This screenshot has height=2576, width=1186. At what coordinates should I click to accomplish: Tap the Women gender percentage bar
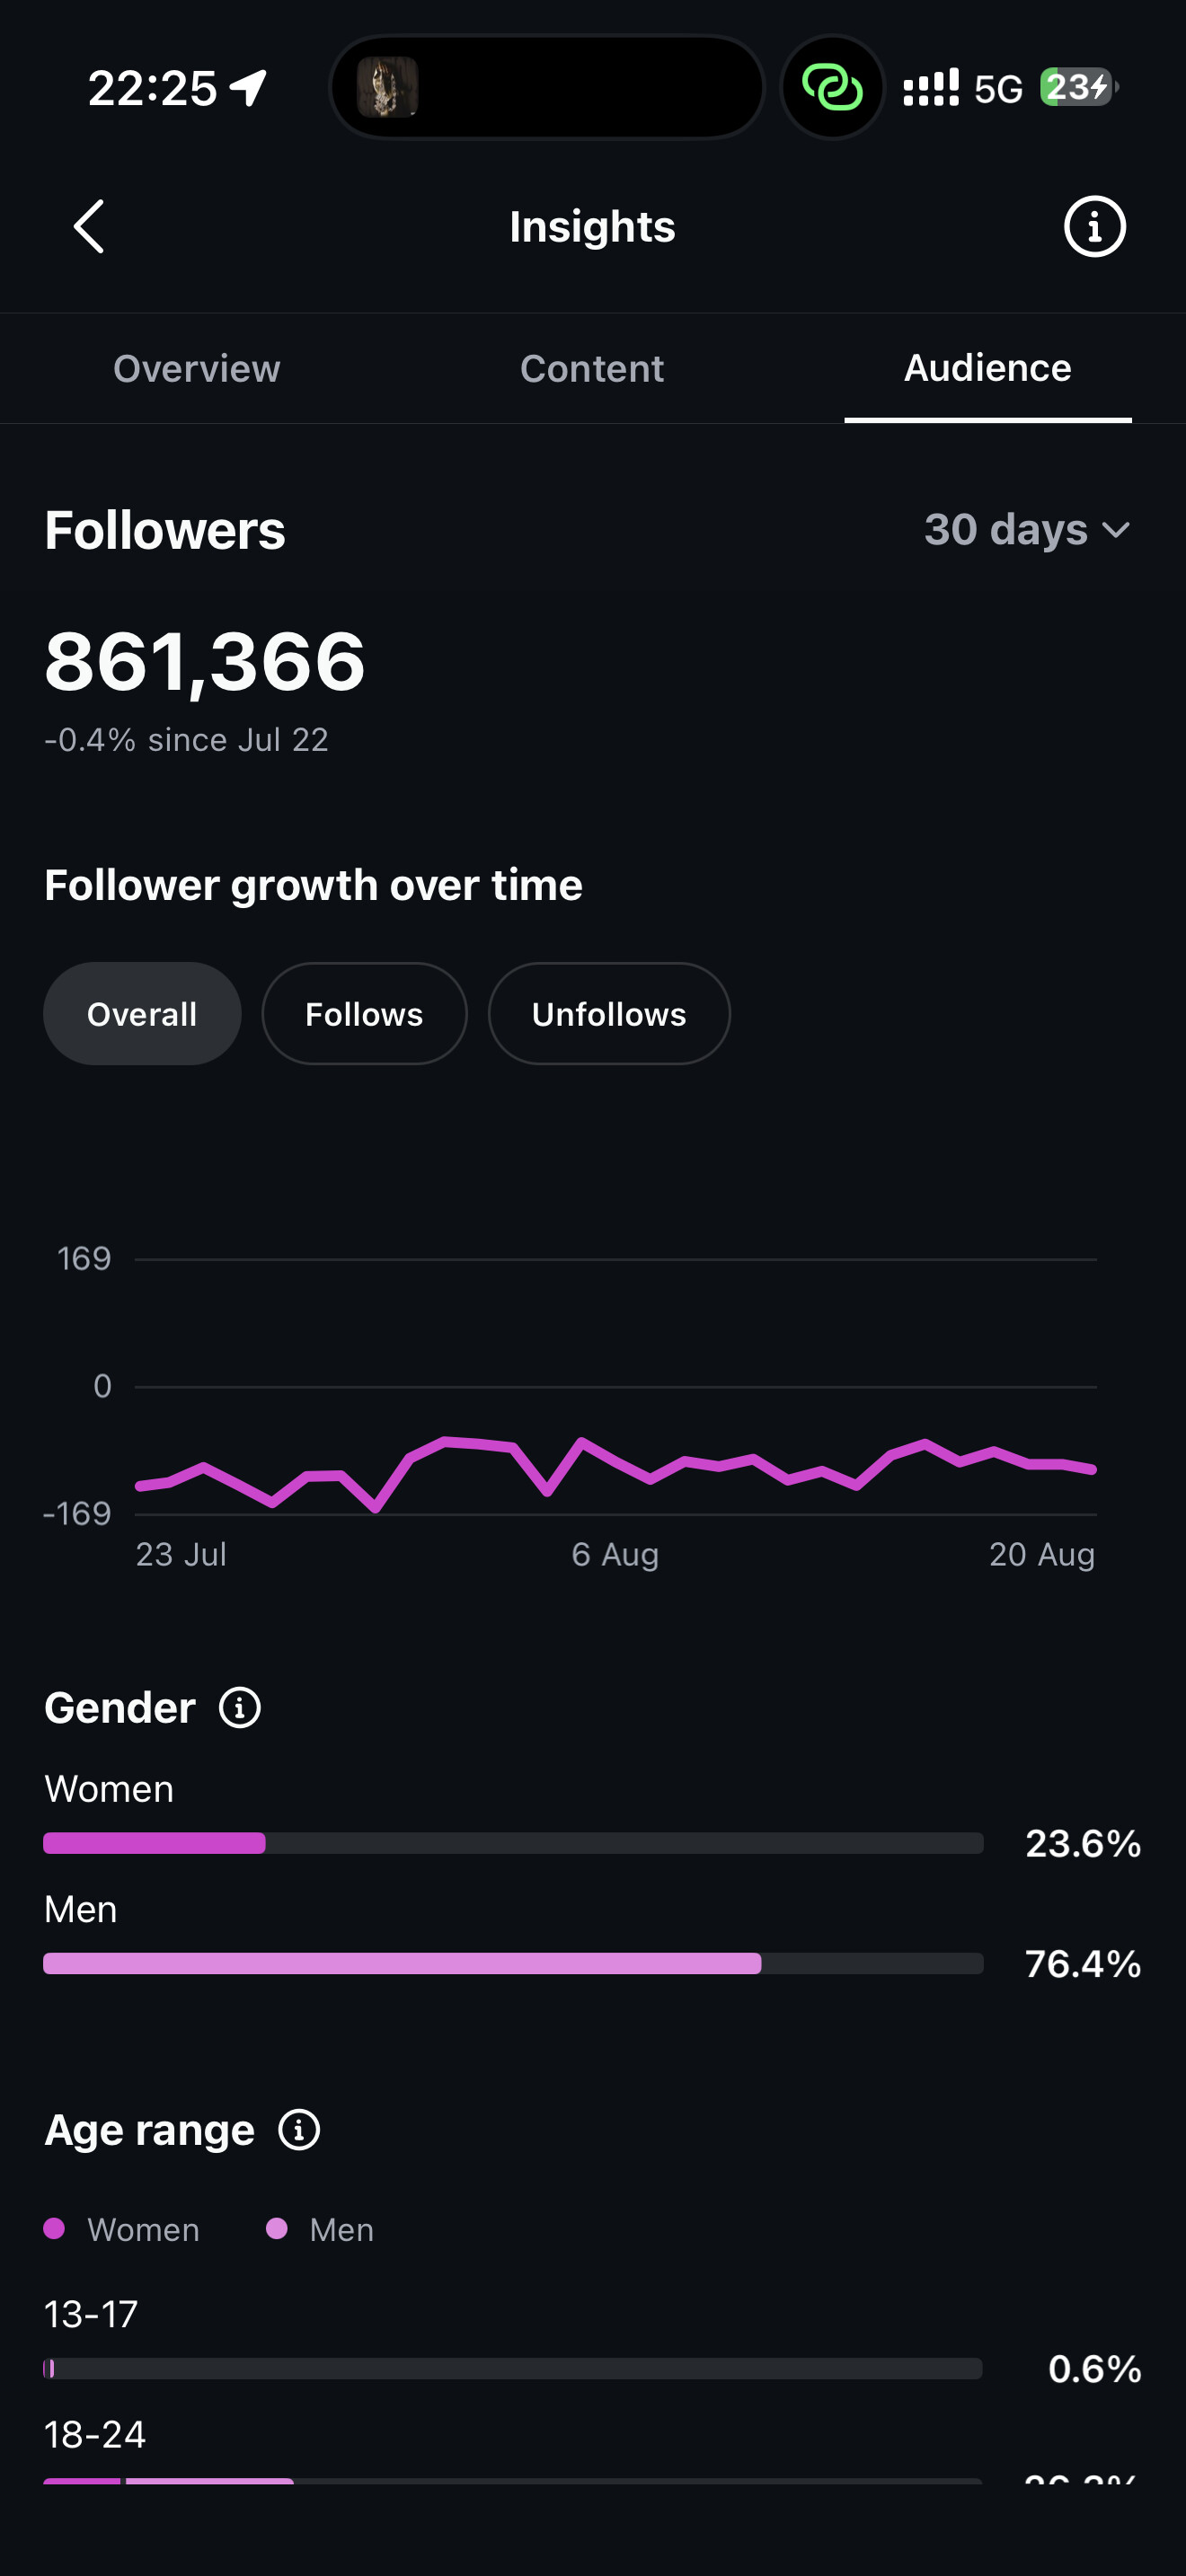pos(514,1843)
